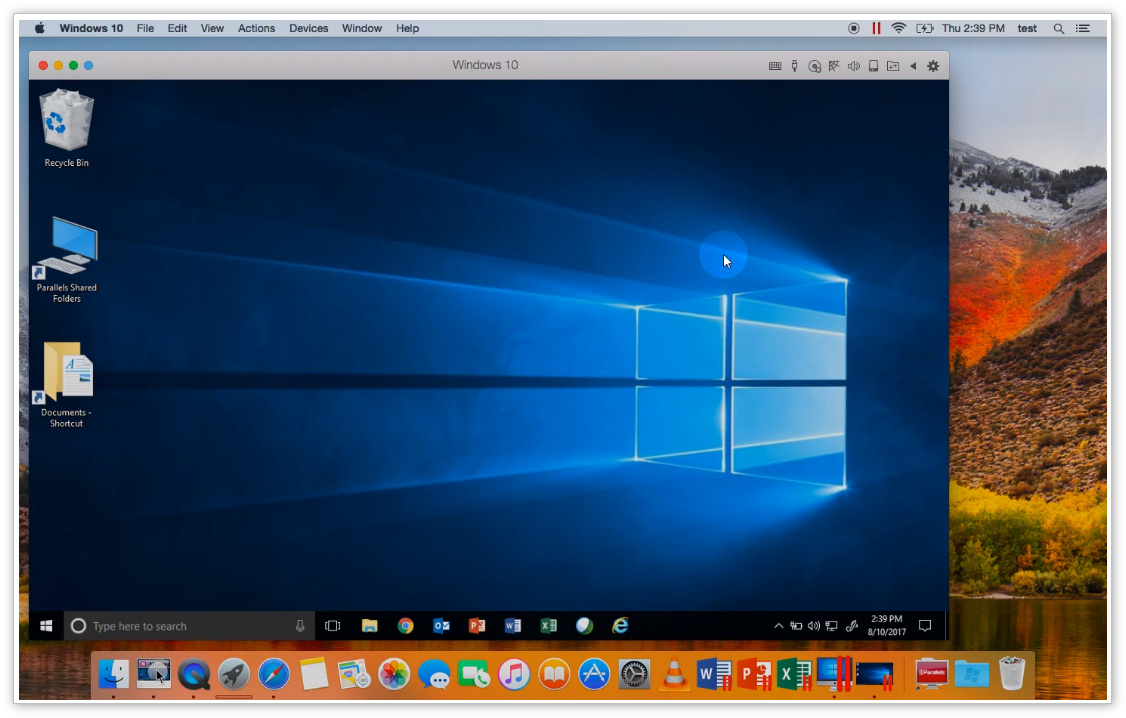Open the CD/DVD drive icon in titlebar

point(815,66)
